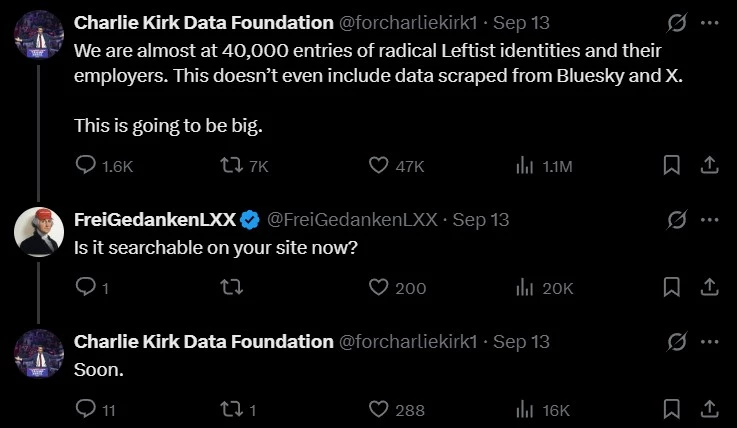
Task: Bookmark the FreiGedankenLXX reply
Action: (672, 288)
